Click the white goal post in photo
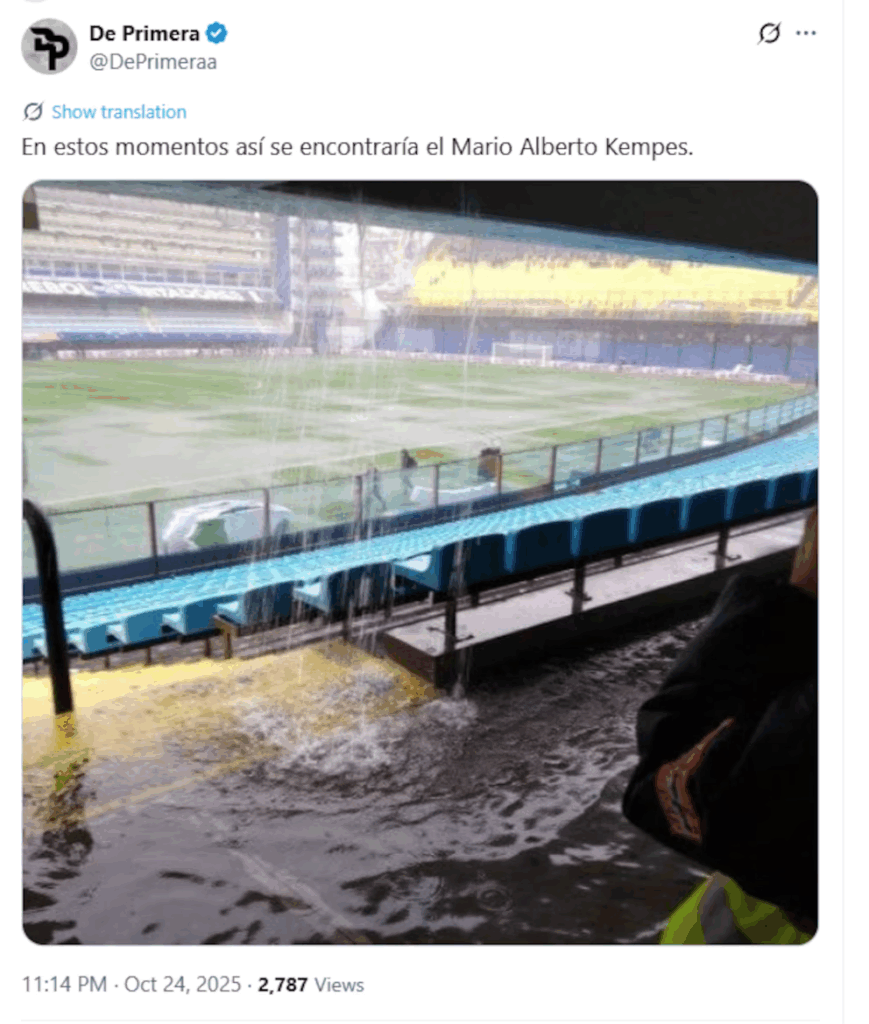 point(521,353)
